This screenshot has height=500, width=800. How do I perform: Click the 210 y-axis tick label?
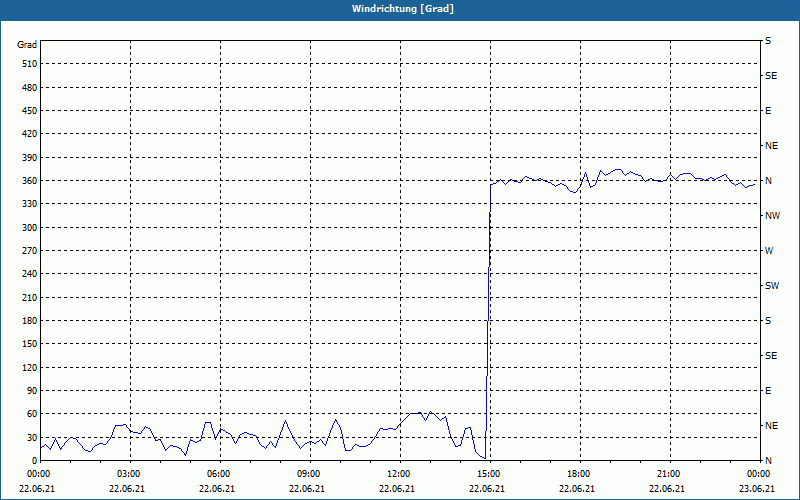tap(29, 297)
